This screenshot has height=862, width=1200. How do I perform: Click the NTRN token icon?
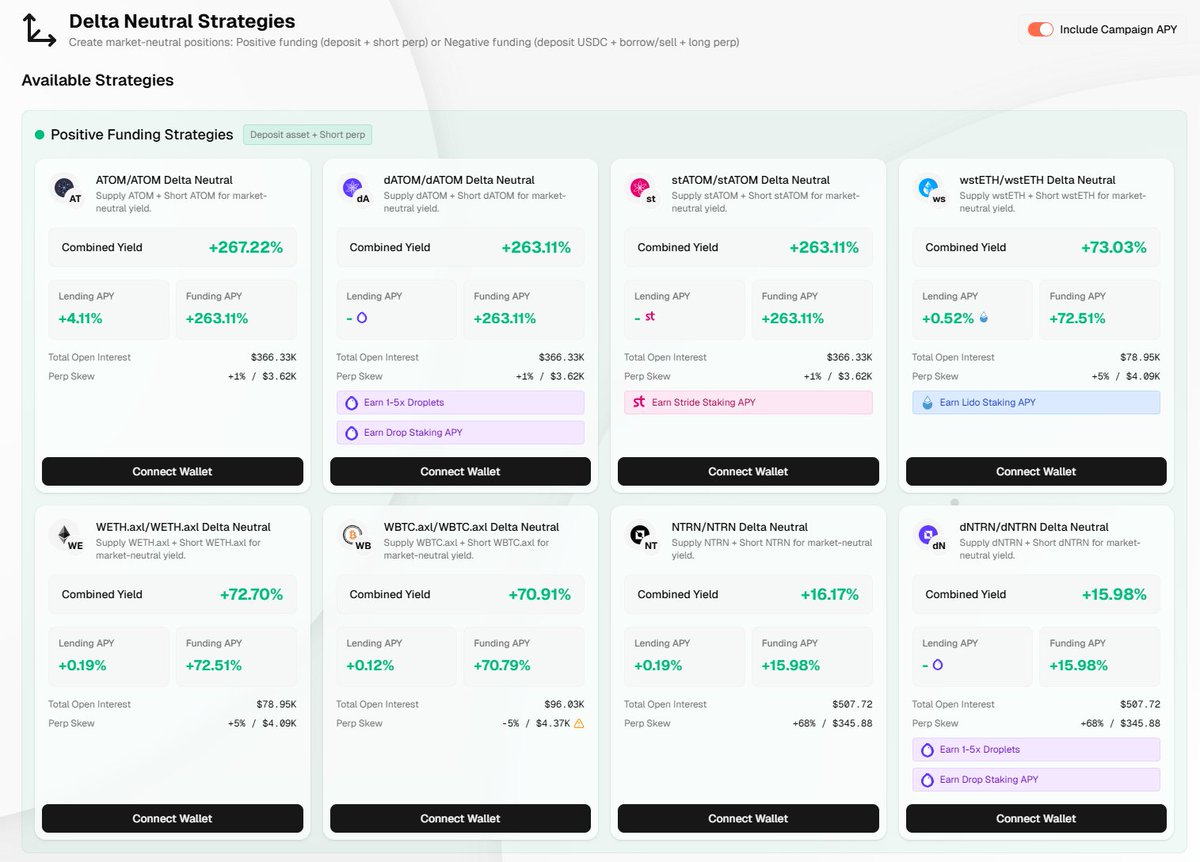[x=640, y=535]
